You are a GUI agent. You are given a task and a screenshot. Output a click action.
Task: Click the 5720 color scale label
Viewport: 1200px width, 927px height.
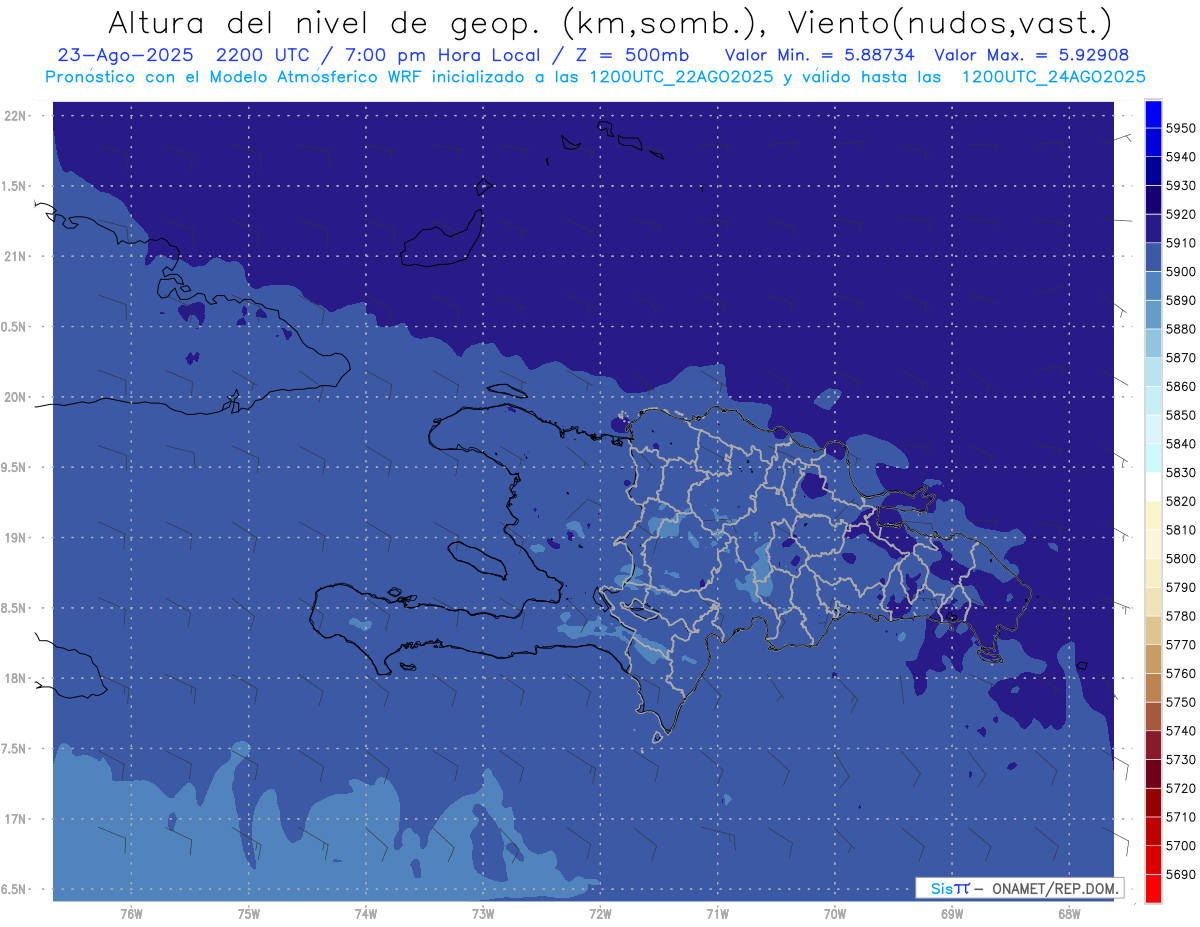1181,788
